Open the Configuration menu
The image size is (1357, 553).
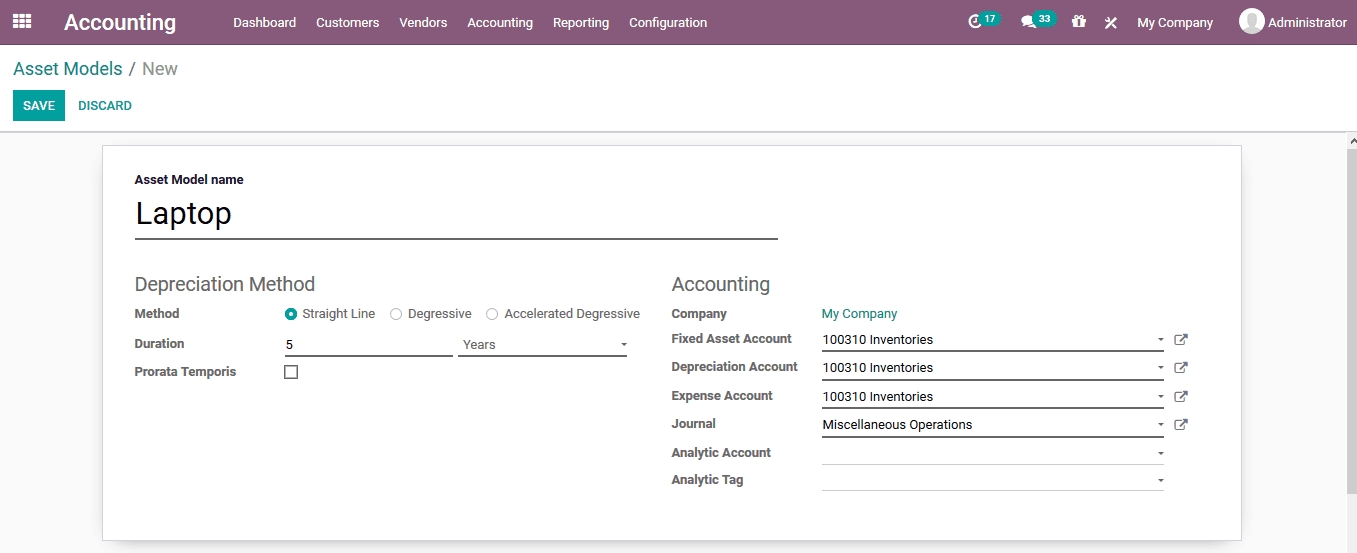[x=667, y=22]
